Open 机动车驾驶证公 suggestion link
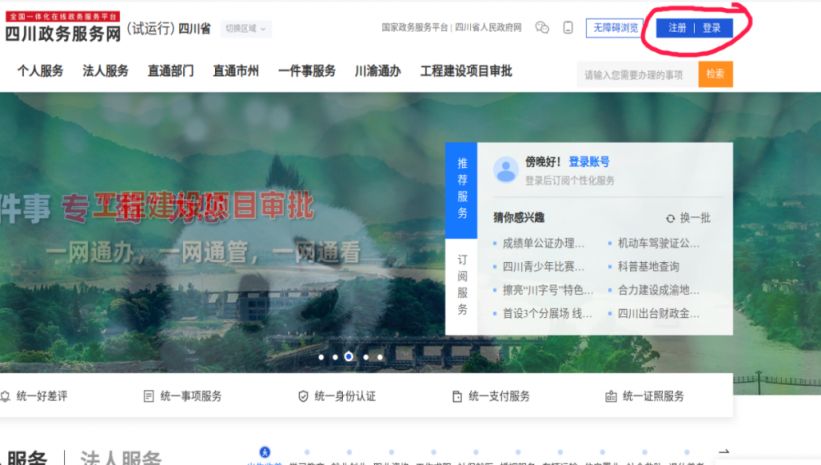Screen dimensions: 821x465 [658, 243]
